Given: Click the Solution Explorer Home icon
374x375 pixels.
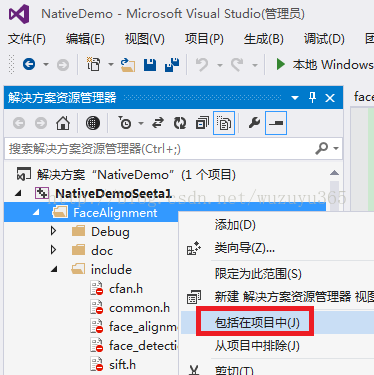Looking at the screenshot, I should [63, 123].
